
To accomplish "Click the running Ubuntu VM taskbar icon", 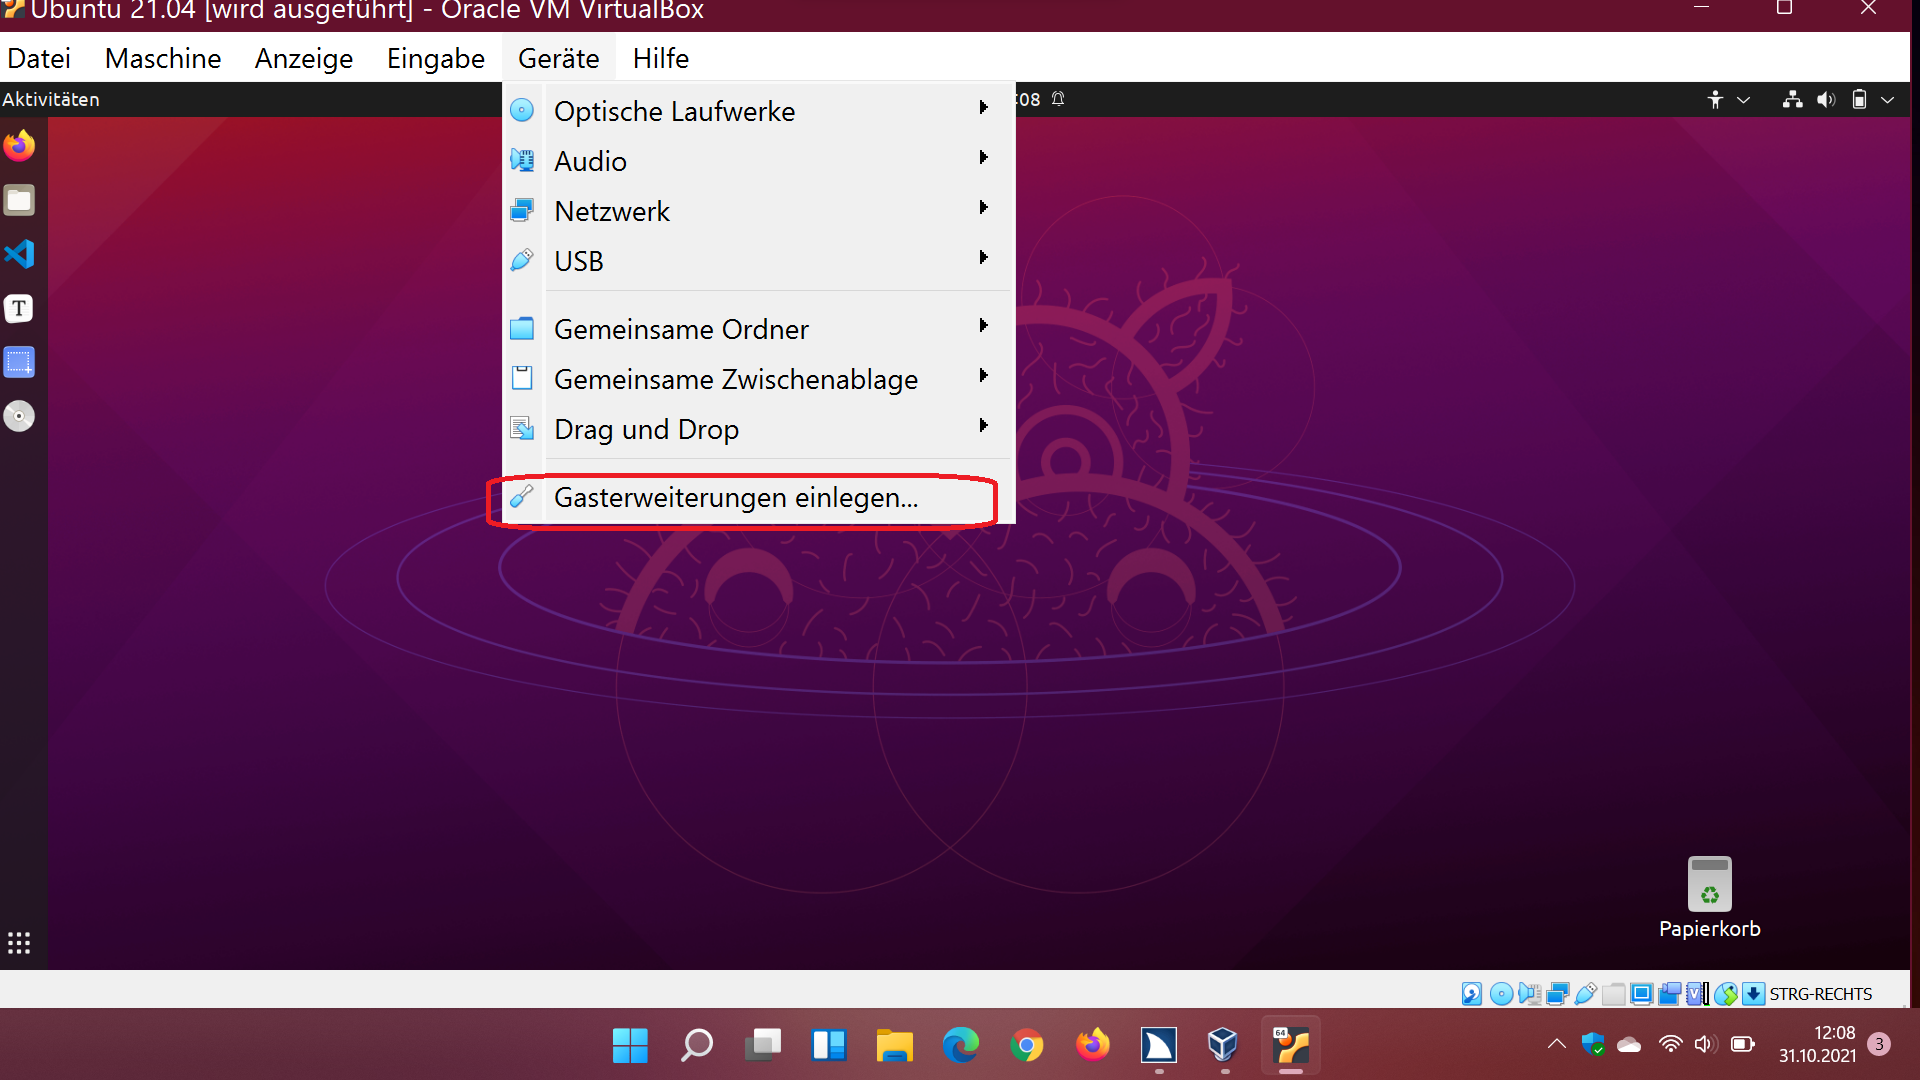I will [x=1291, y=1046].
